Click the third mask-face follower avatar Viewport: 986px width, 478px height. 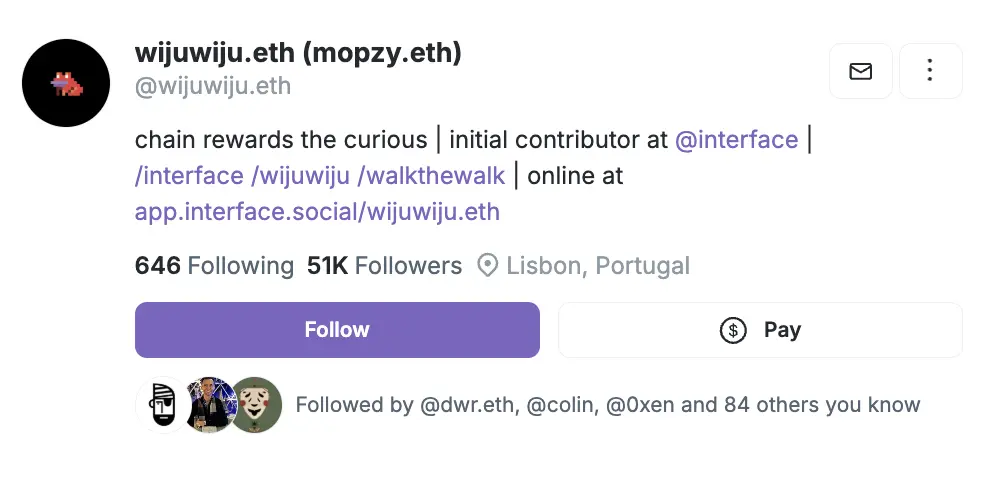pyautogui.click(x=257, y=404)
